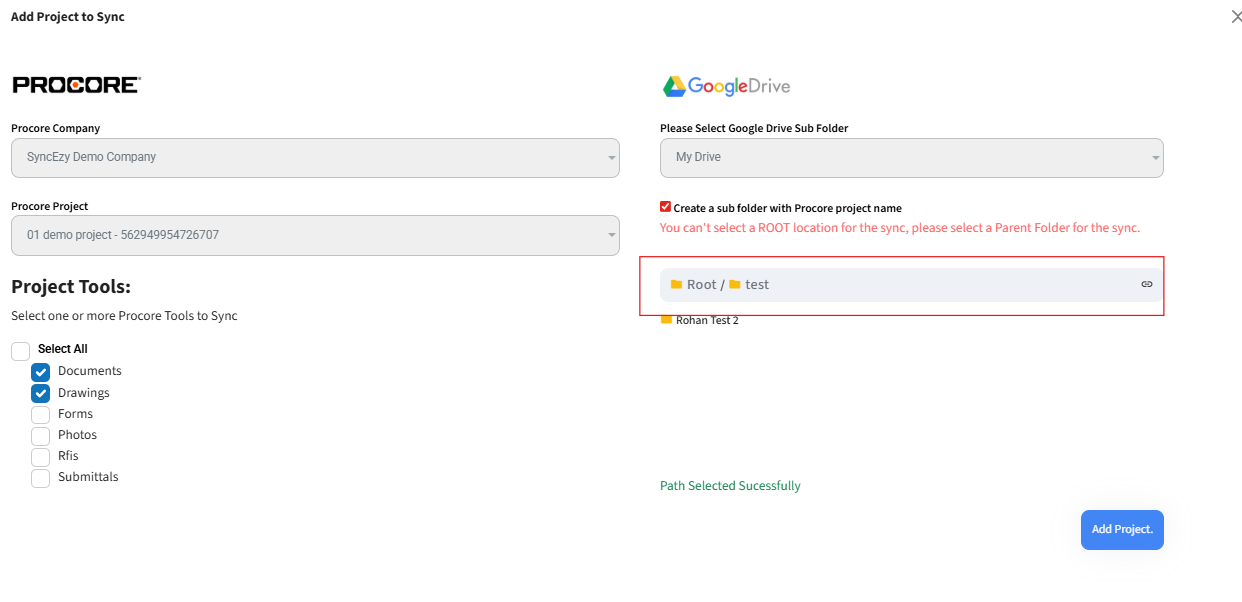
Task: Toggle the Select All checkbox
Action: click(21, 350)
